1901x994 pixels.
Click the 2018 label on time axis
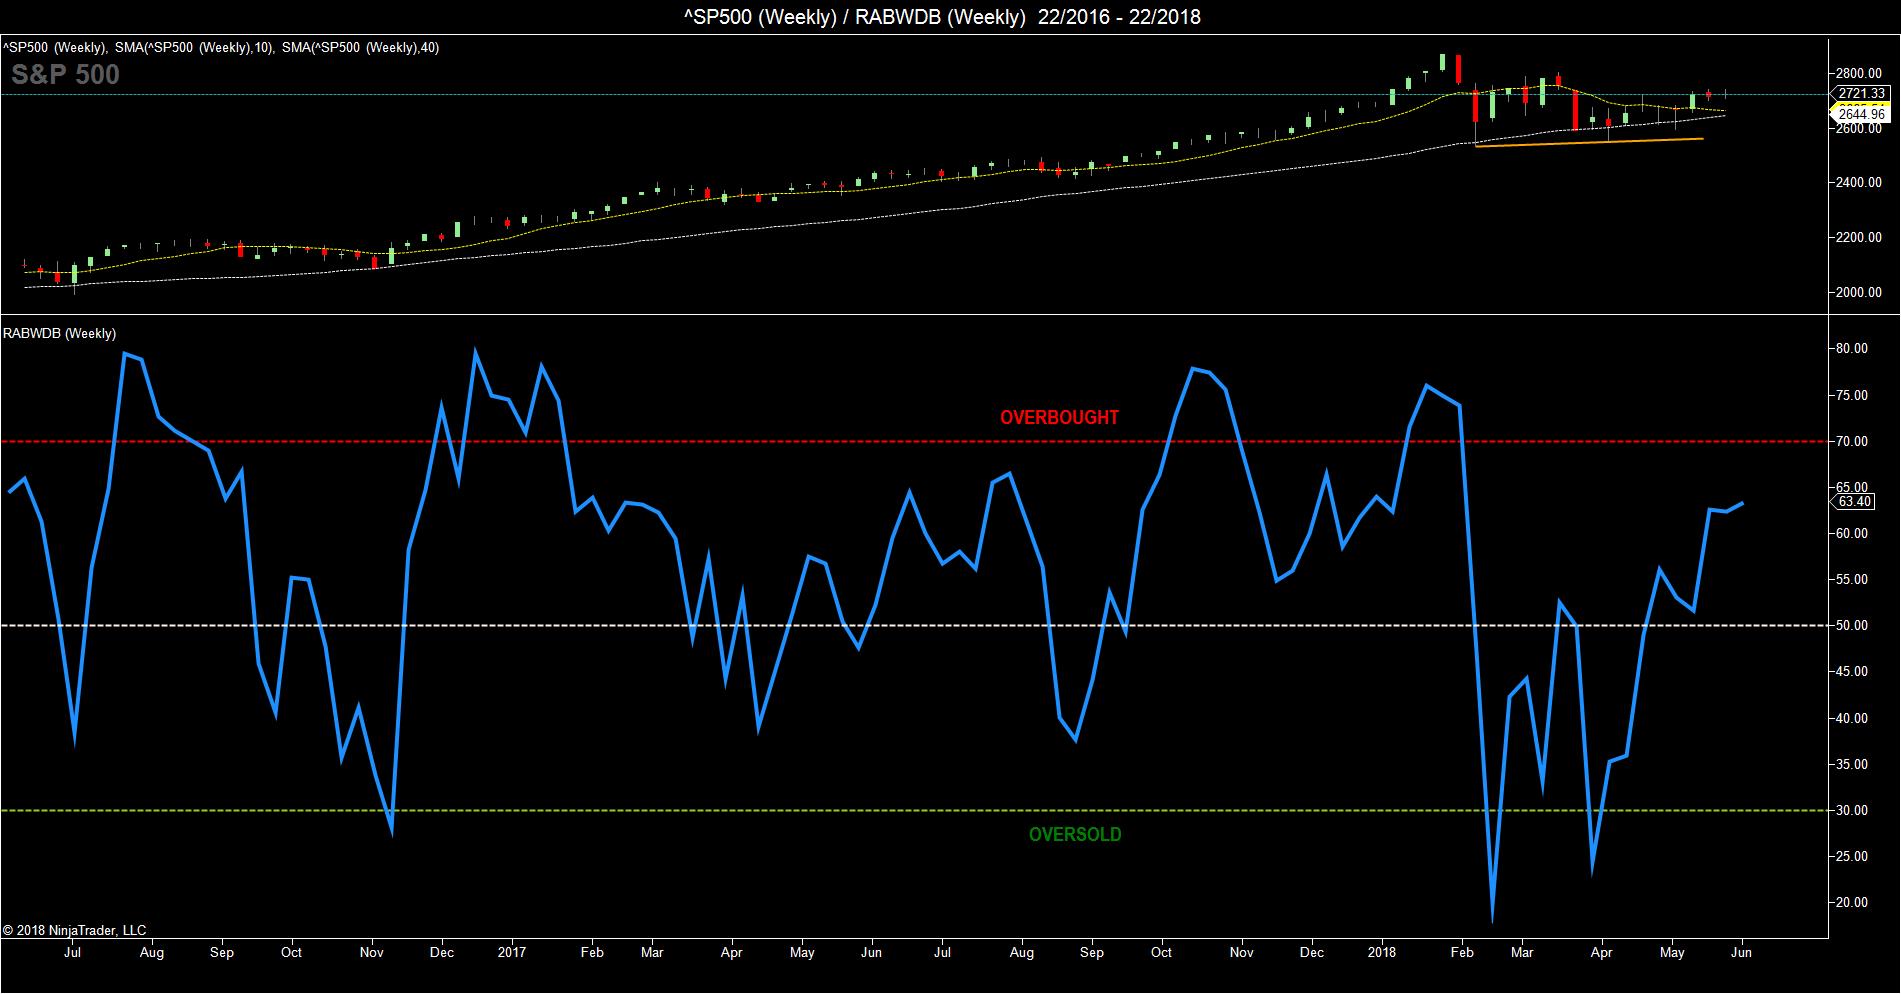click(x=1382, y=953)
